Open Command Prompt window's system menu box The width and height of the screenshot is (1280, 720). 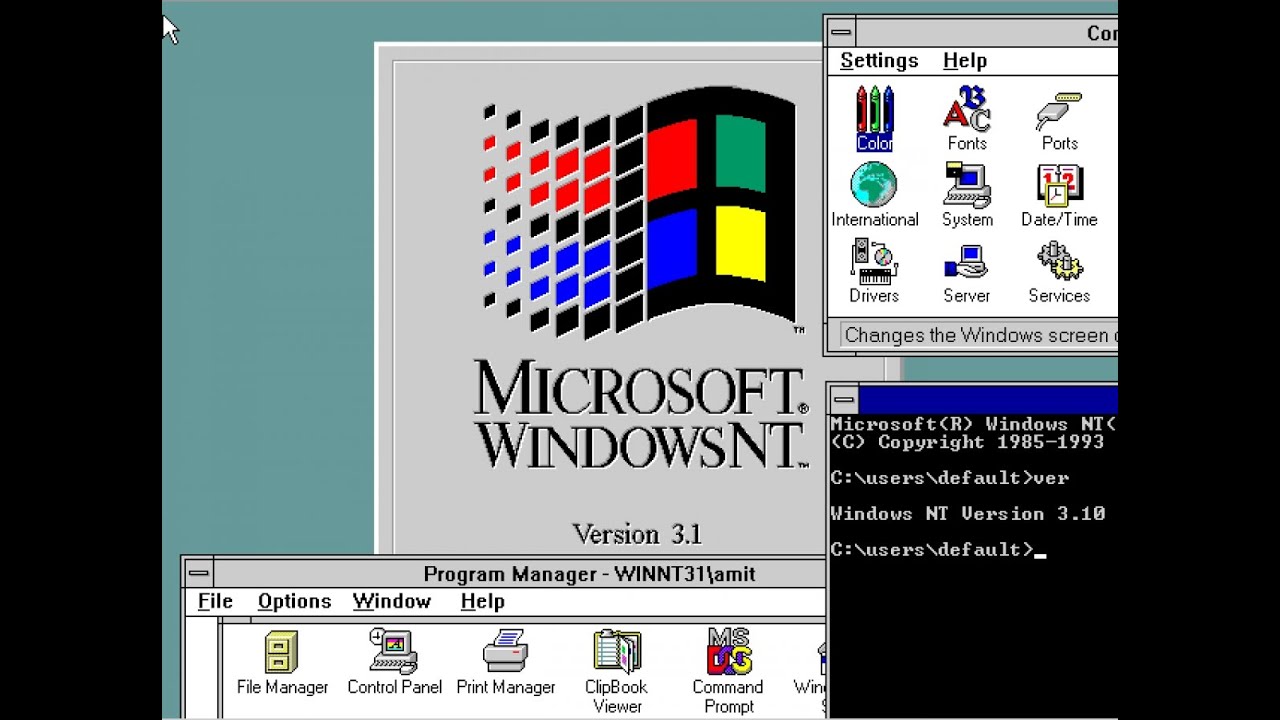click(844, 400)
